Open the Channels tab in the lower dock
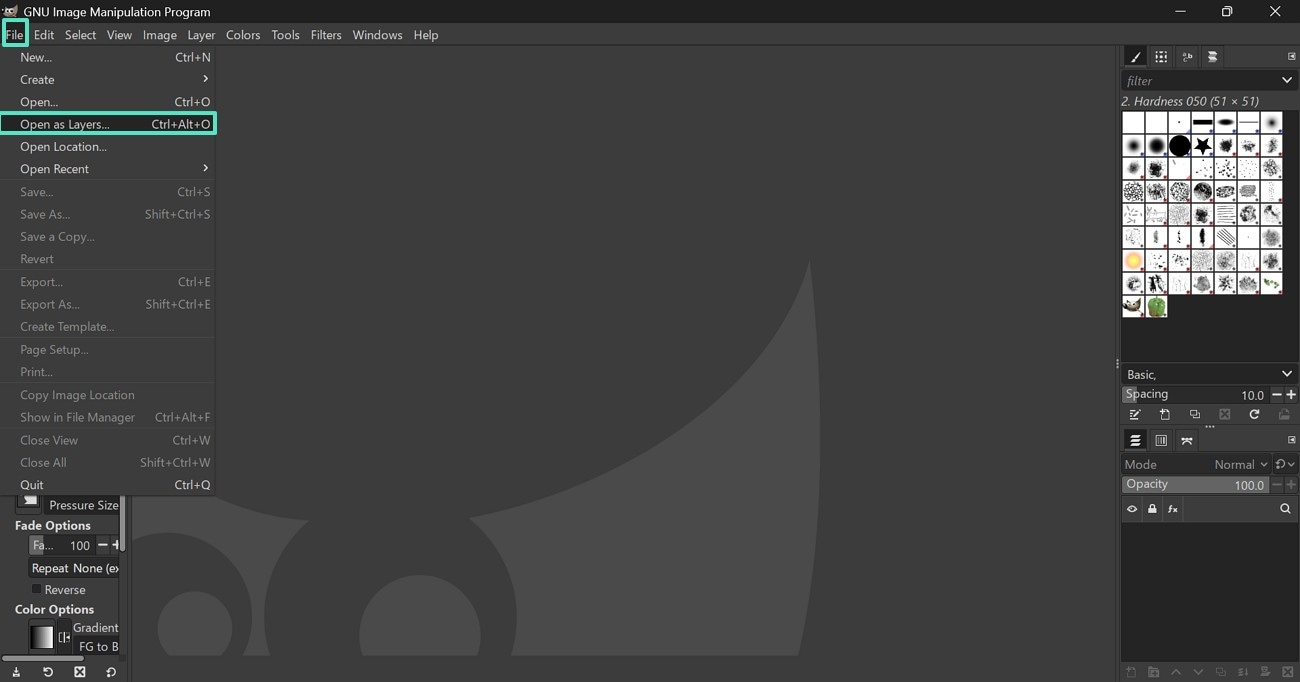The height and width of the screenshot is (682, 1300). 1161,440
